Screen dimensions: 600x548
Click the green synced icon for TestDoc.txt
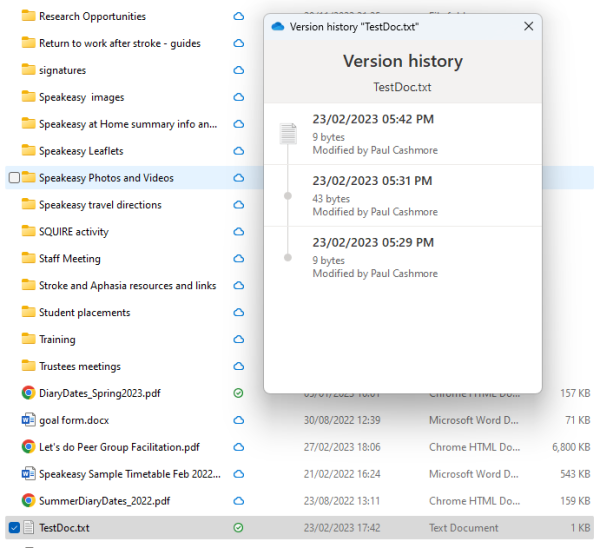[x=238, y=528]
